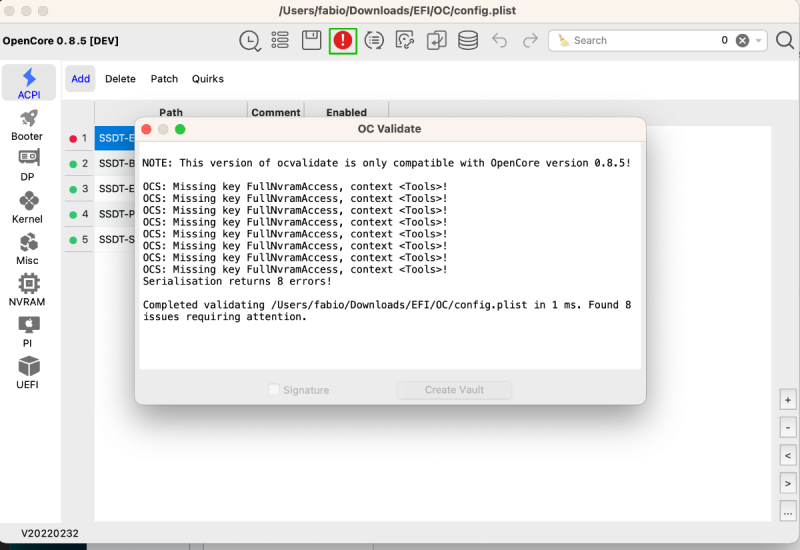The width and height of the screenshot is (800, 550).
Task: Select table row 4 SSDT-P entry
Action: pos(100,214)
